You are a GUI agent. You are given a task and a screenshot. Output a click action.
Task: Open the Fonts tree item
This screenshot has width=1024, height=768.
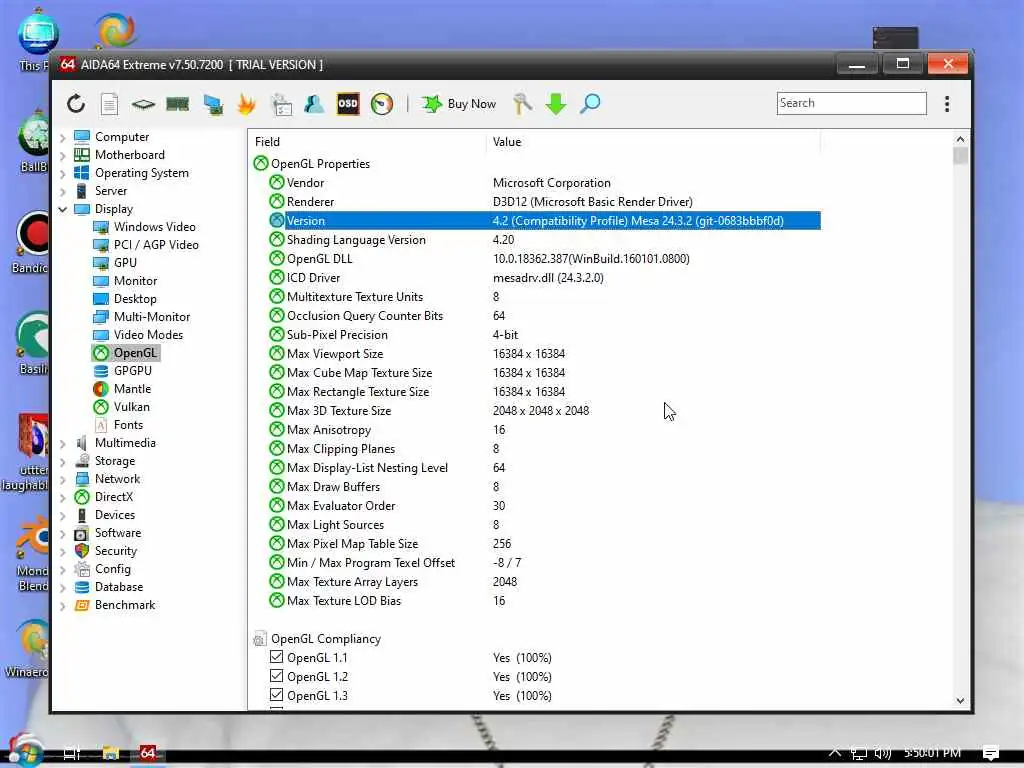118,425
